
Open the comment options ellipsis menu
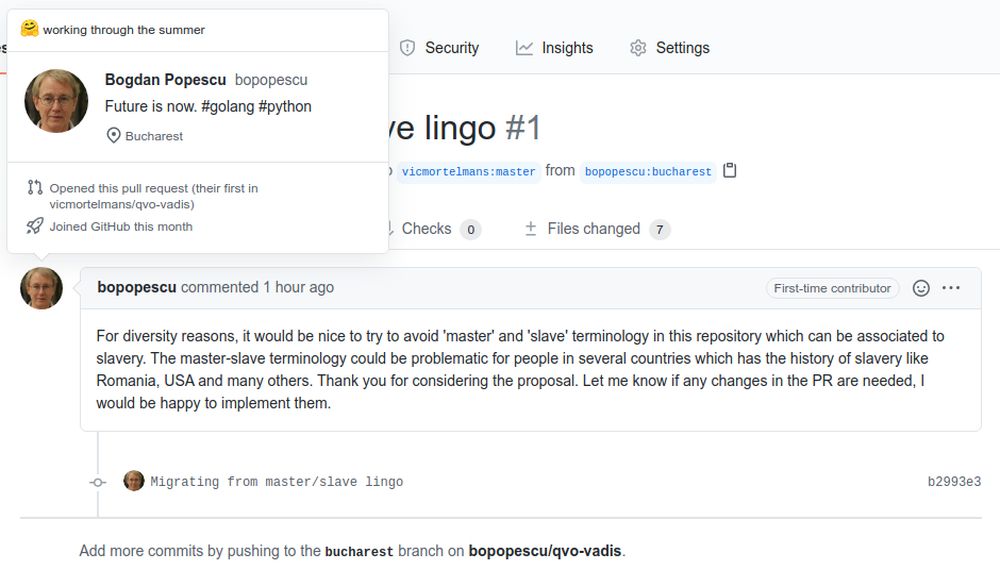(x=951, y=288)
